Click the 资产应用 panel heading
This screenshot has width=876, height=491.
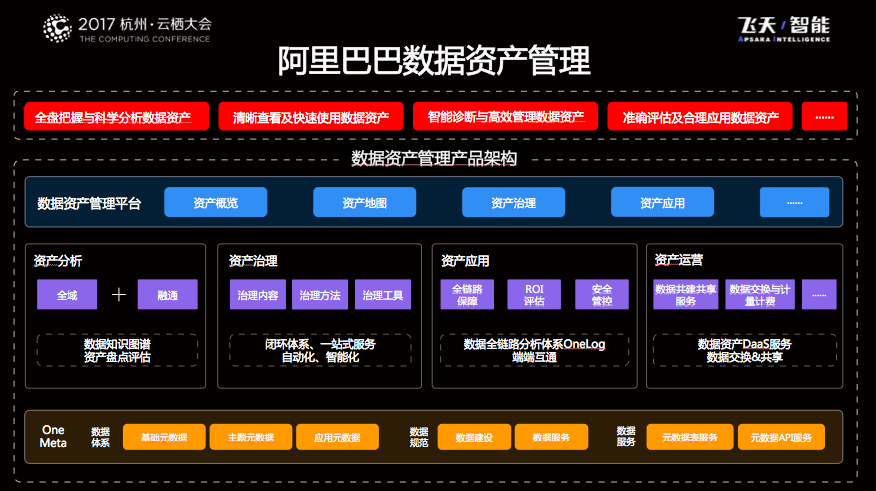point(465,261)
